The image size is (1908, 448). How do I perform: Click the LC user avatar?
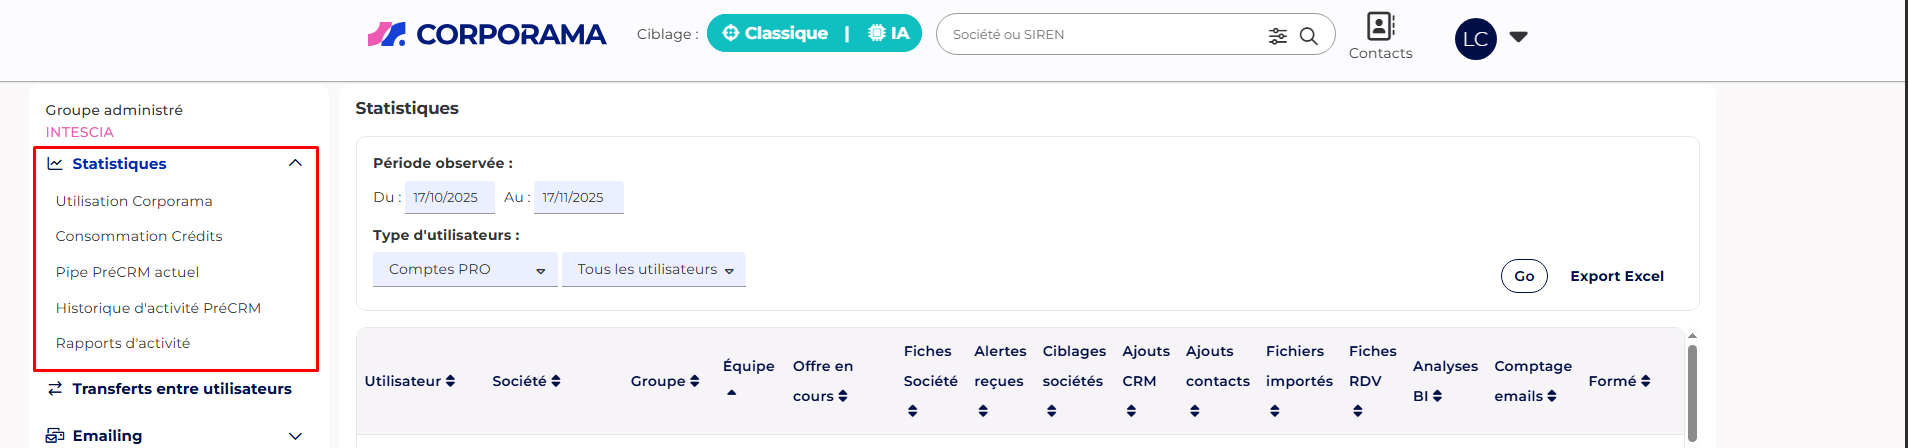point(1475,39)
